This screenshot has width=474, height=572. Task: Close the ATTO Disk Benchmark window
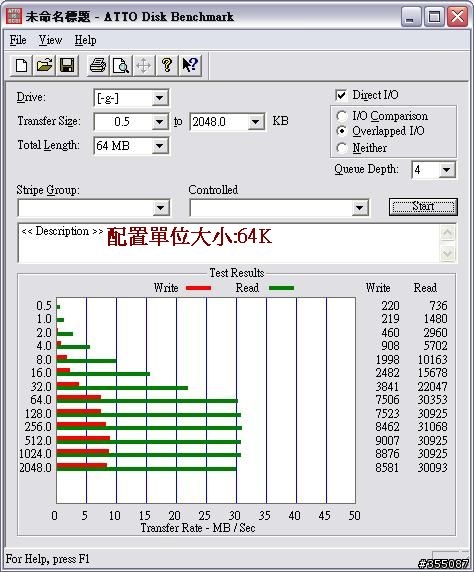click(x=457, y=17)
